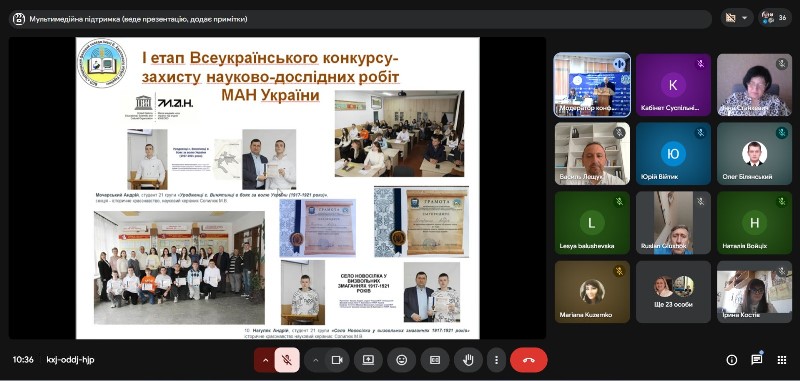
Task: Start presenting your screen
Action: 368,360
